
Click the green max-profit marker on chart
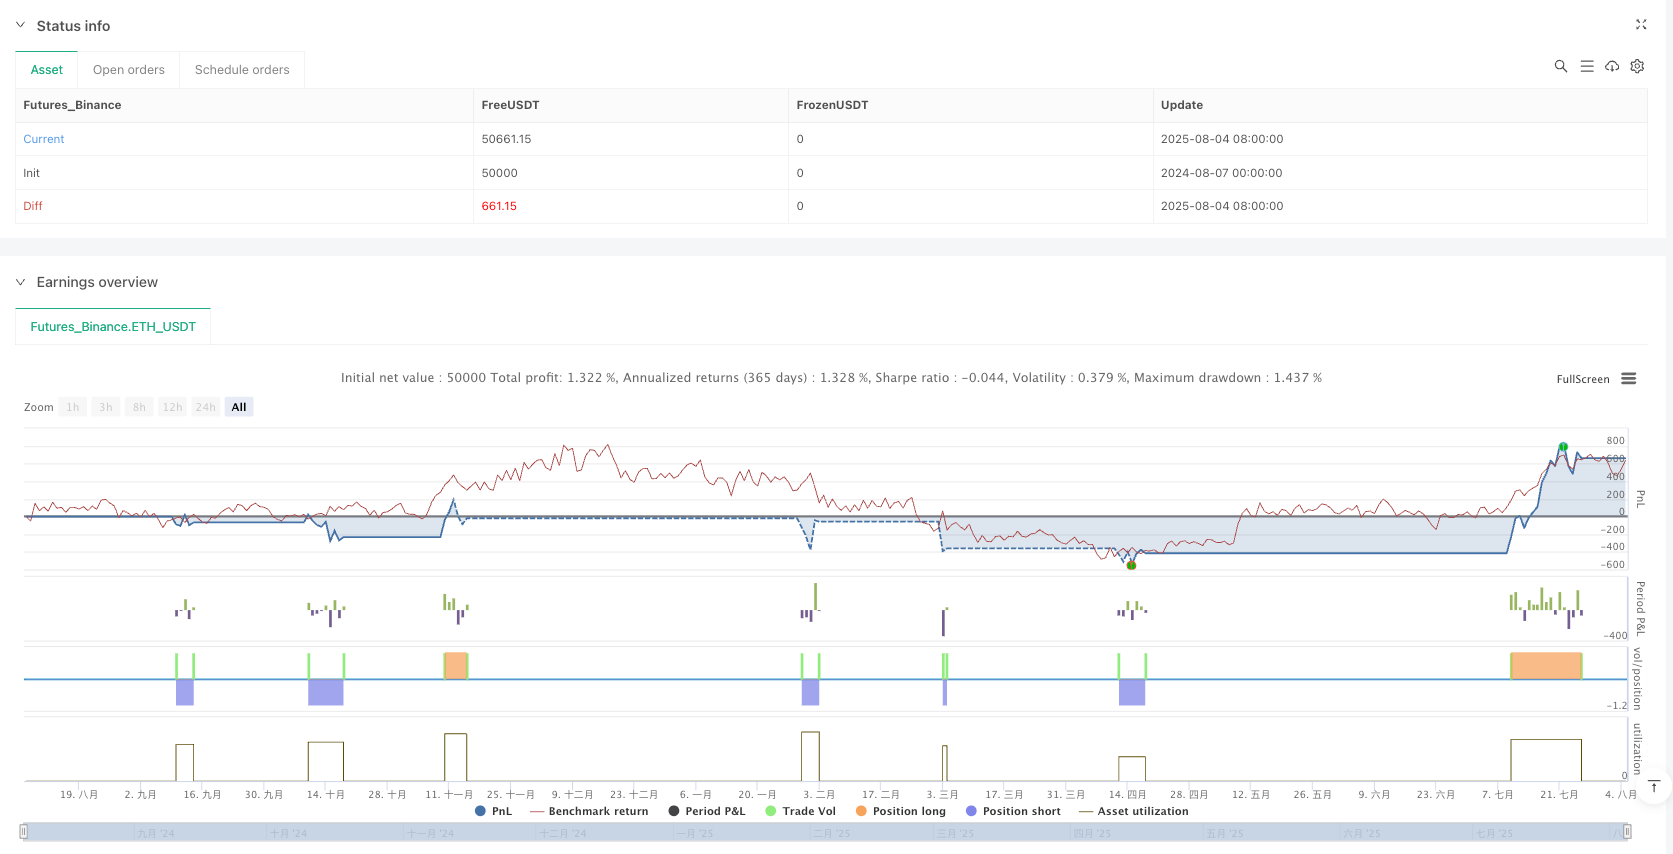(1563, 447)
